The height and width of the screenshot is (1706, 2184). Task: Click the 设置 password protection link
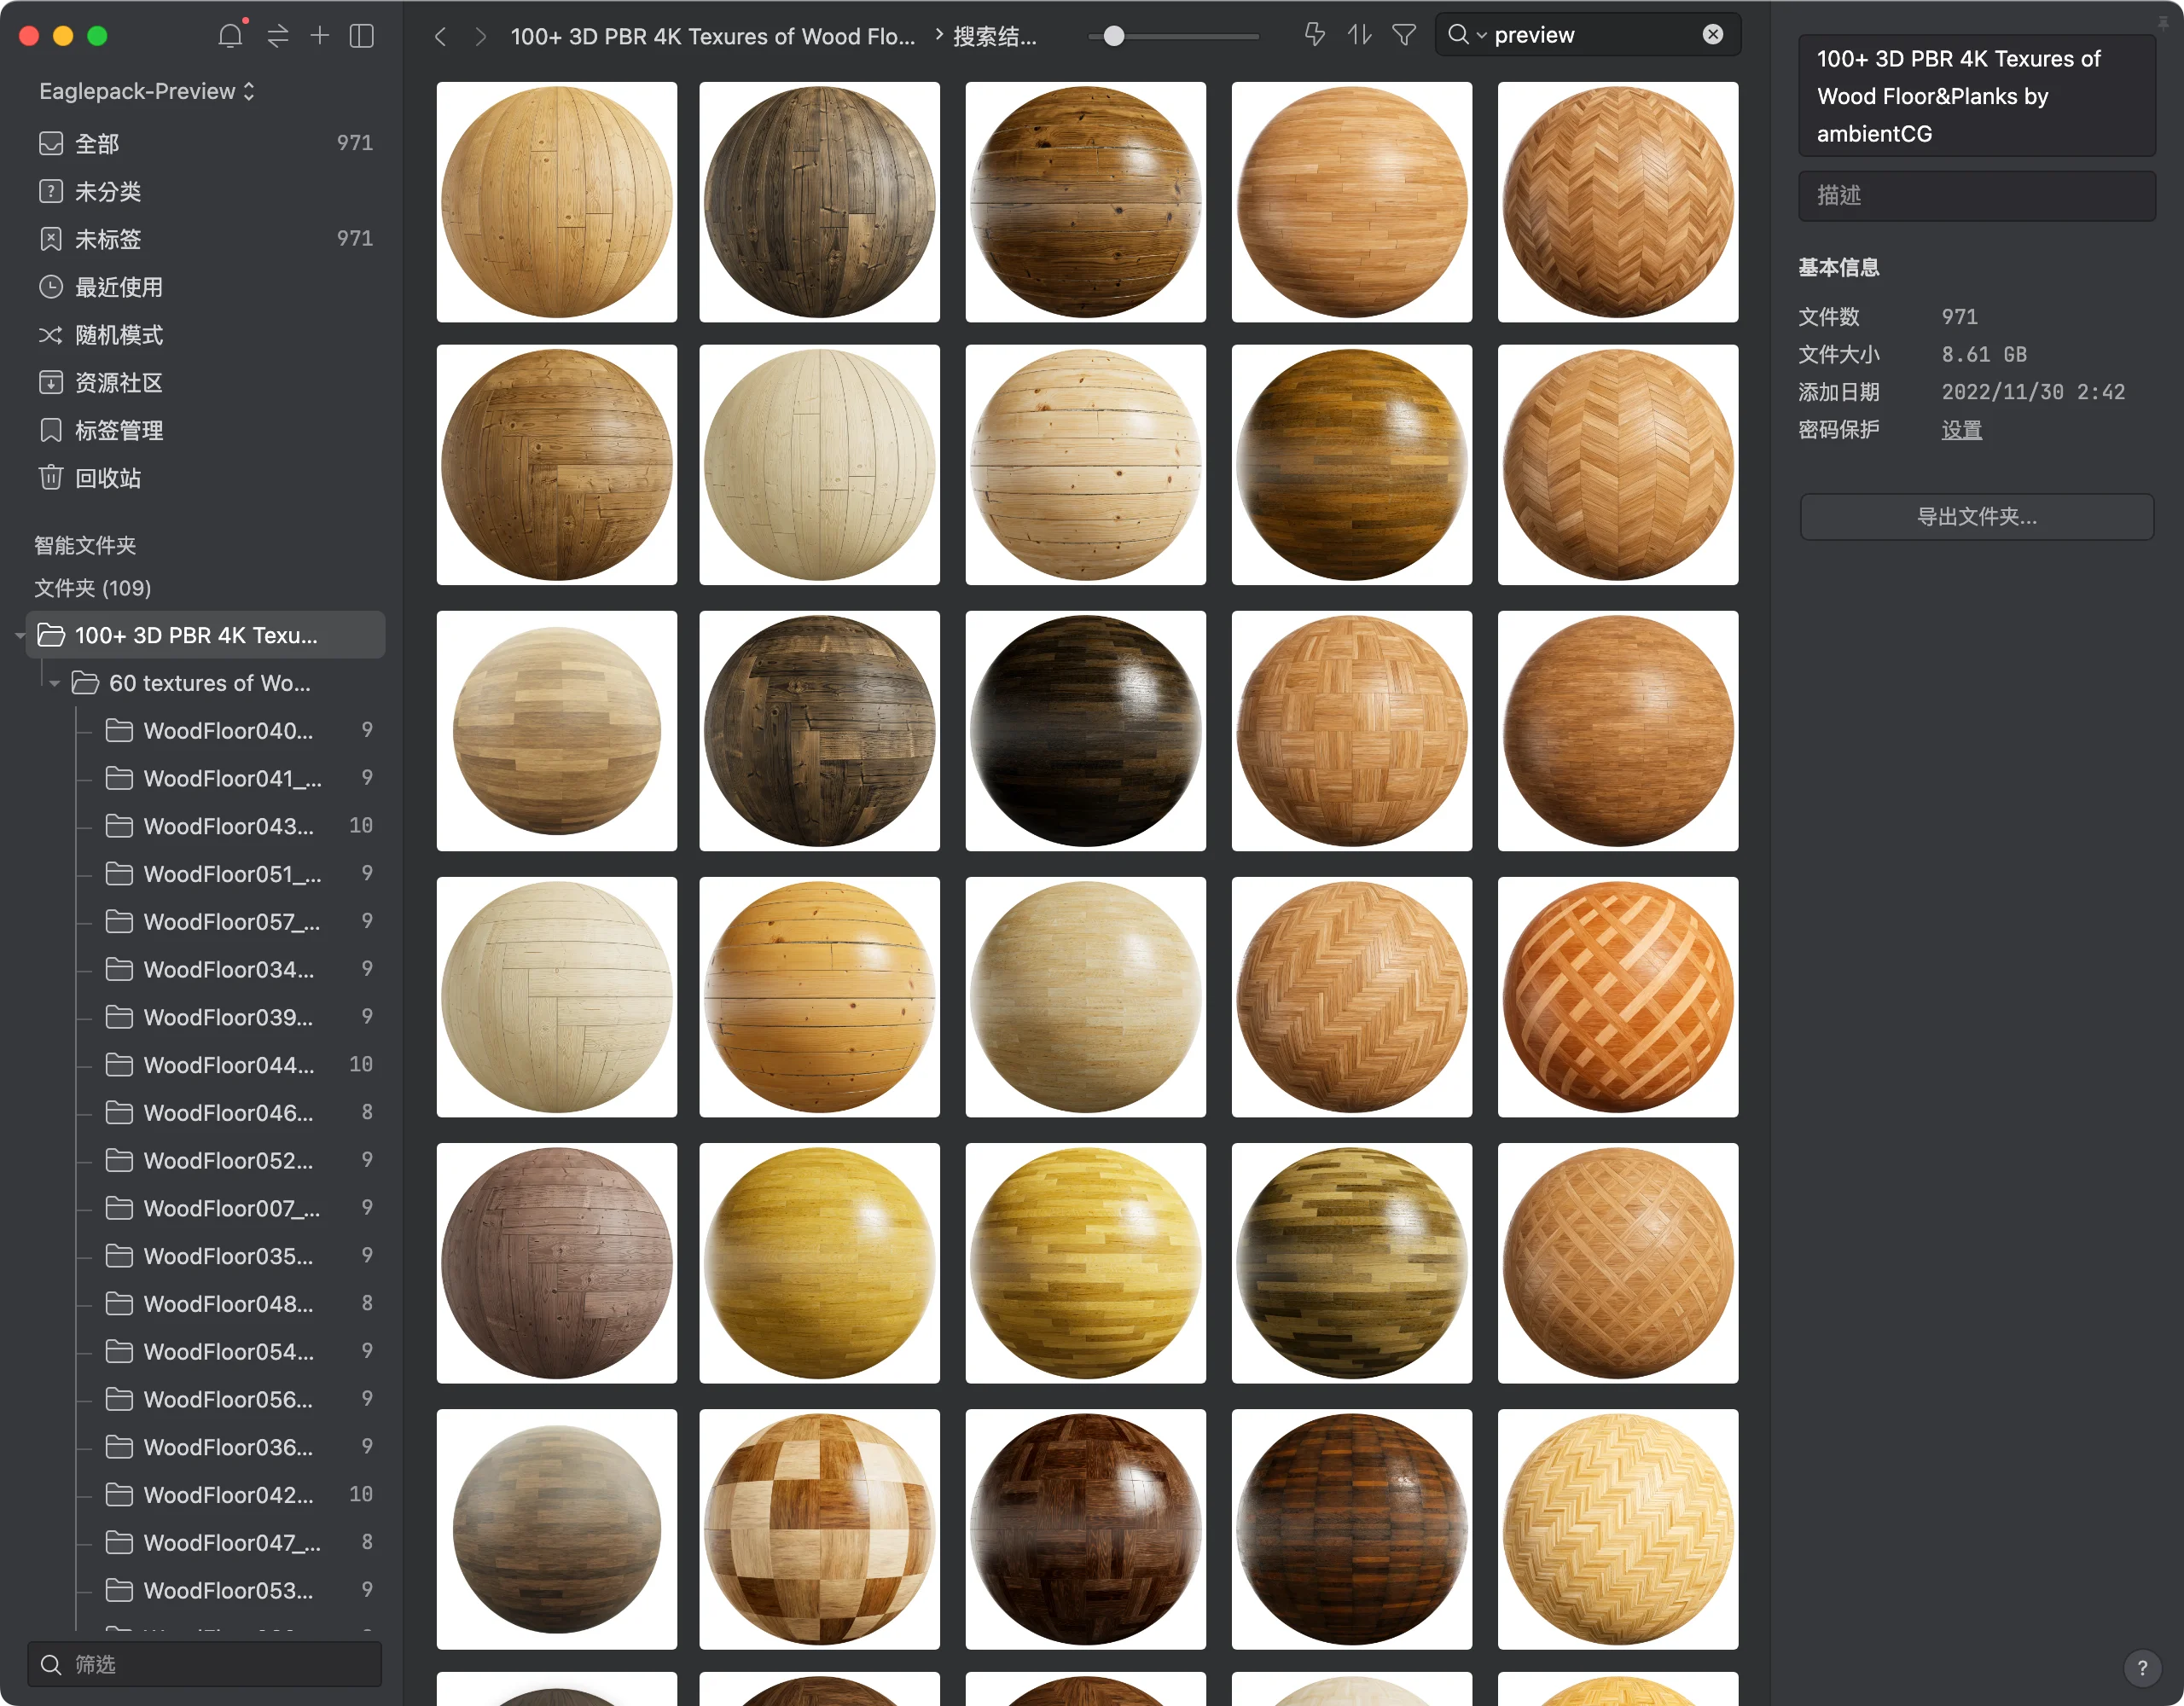click(x=1961, y=430)
